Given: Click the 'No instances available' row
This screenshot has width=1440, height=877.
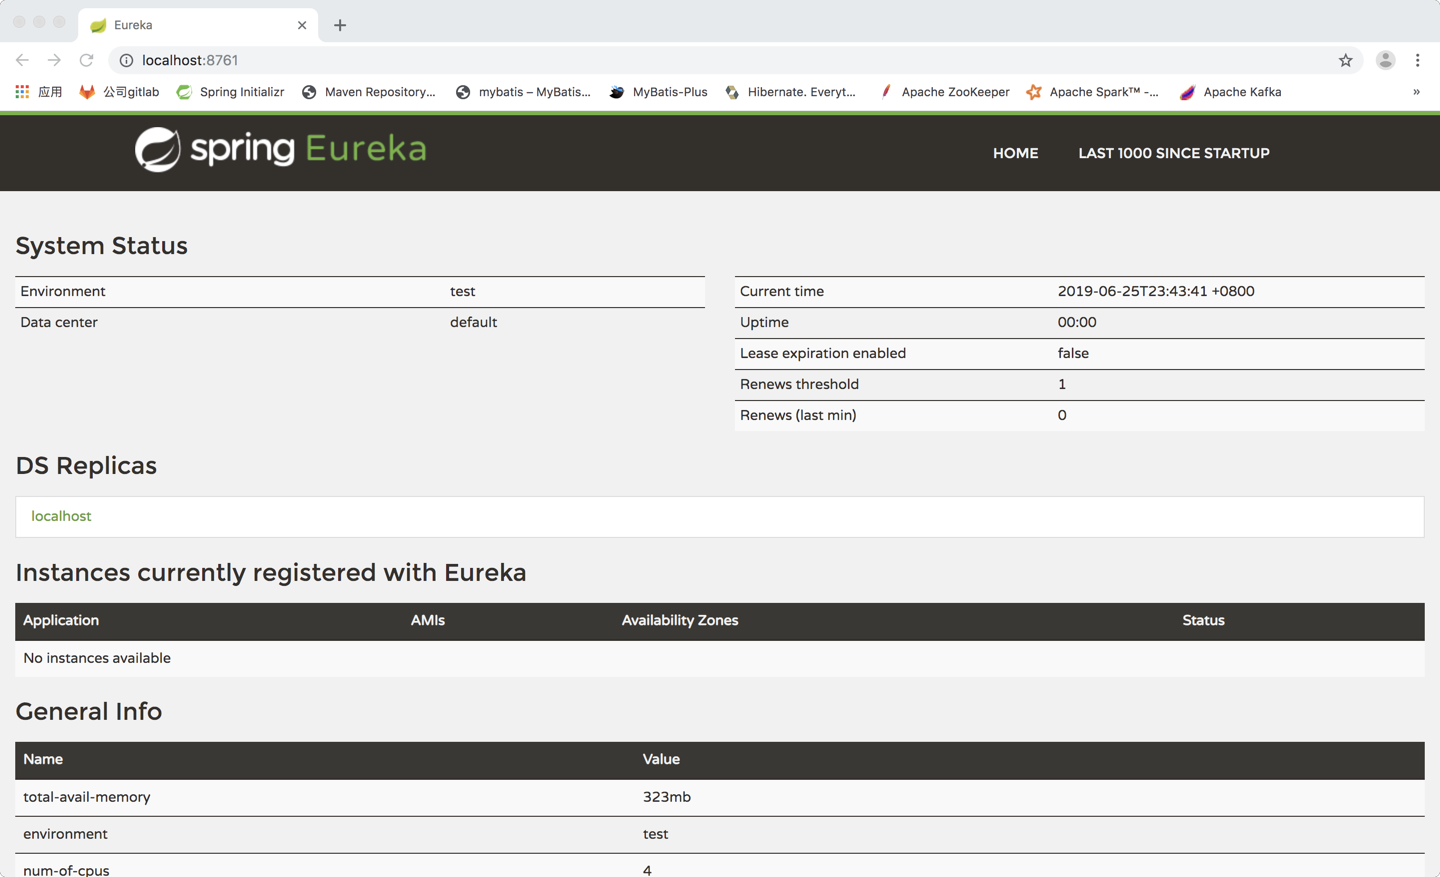Looking at the screenshot, I should (x=720, y=658).
